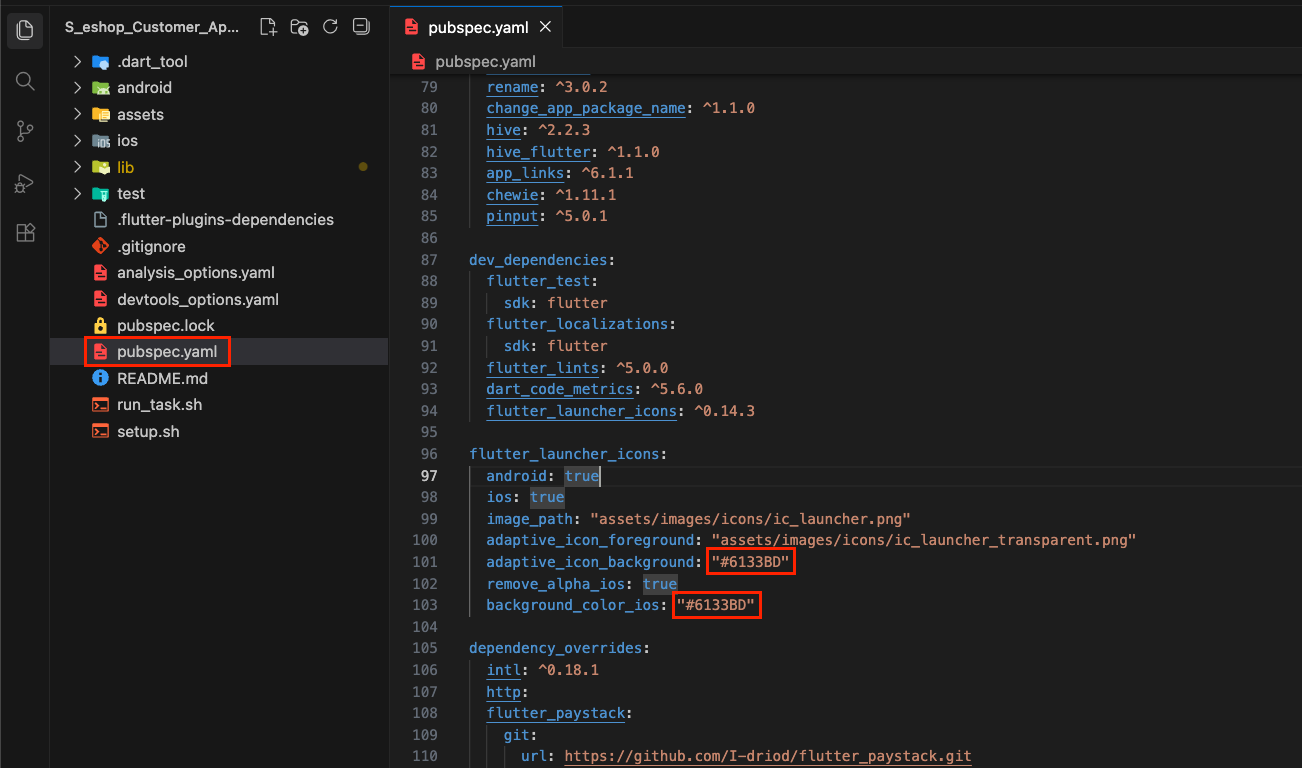Open the flutter_paystack GitHub URL link

pos(767,756)
